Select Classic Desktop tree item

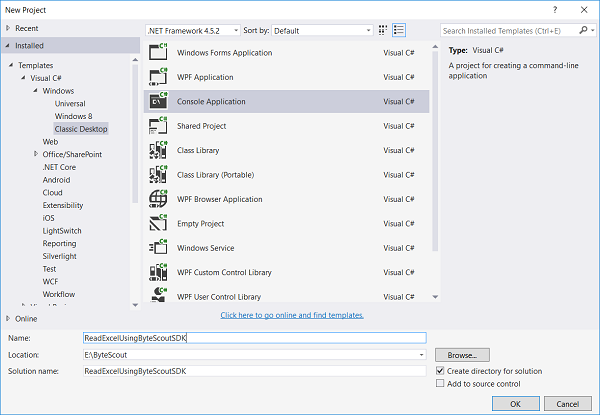point(81,129)
